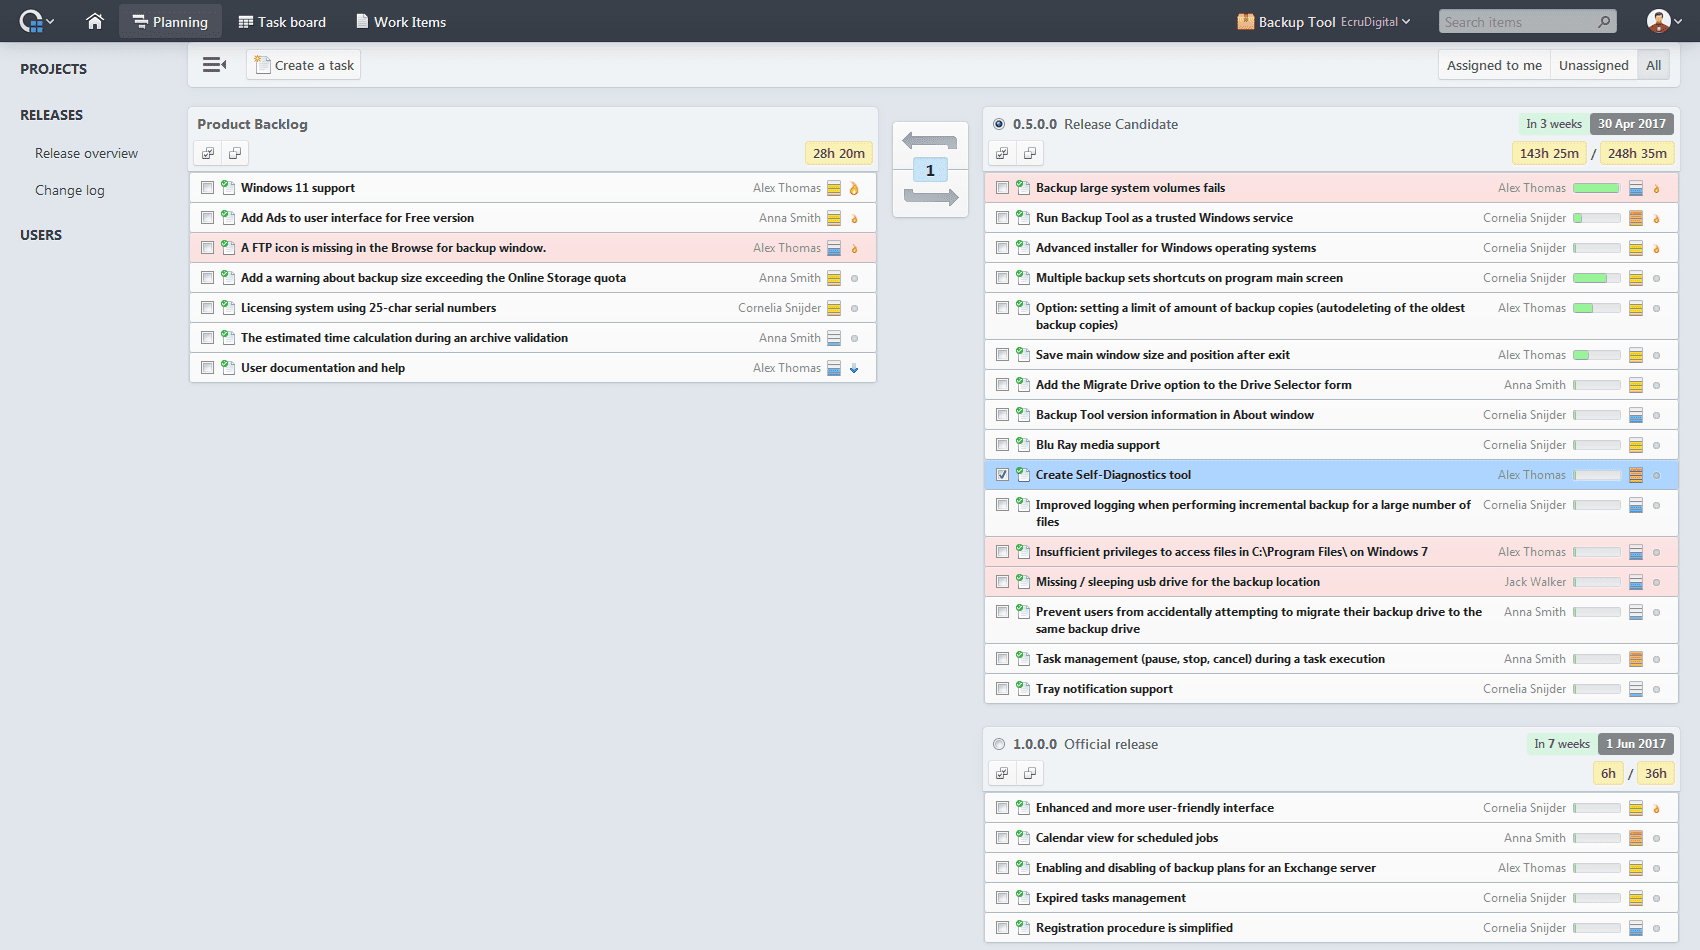Screen dimensions: 1700x950
Task: Open the app logo dropdown in the top-left
Action: point(35,21)
